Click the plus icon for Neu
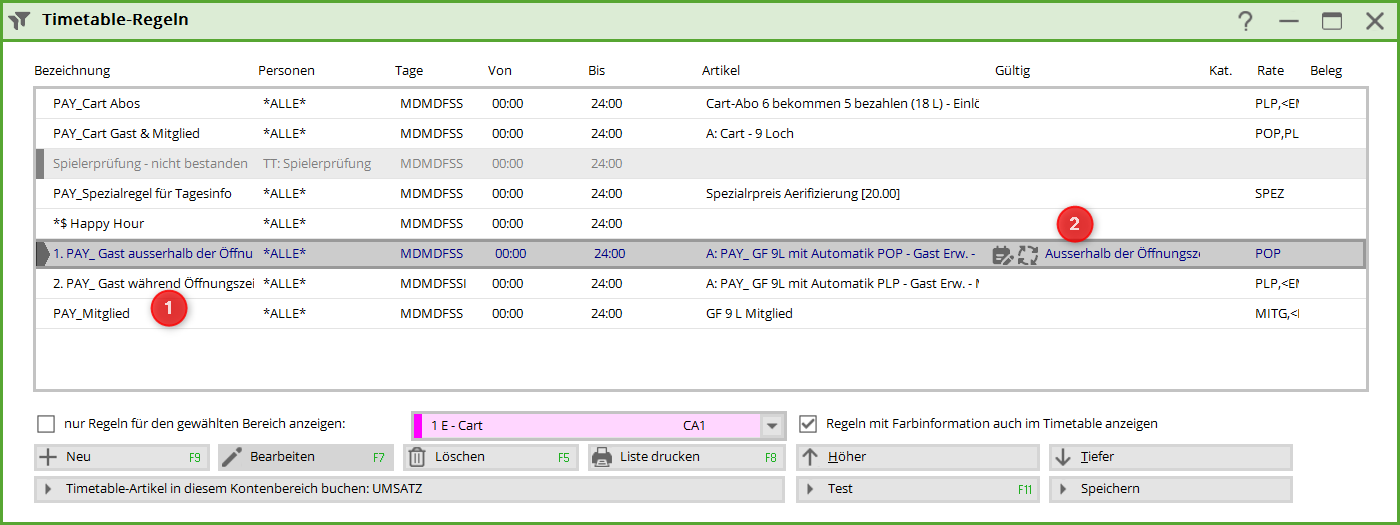 47,457
